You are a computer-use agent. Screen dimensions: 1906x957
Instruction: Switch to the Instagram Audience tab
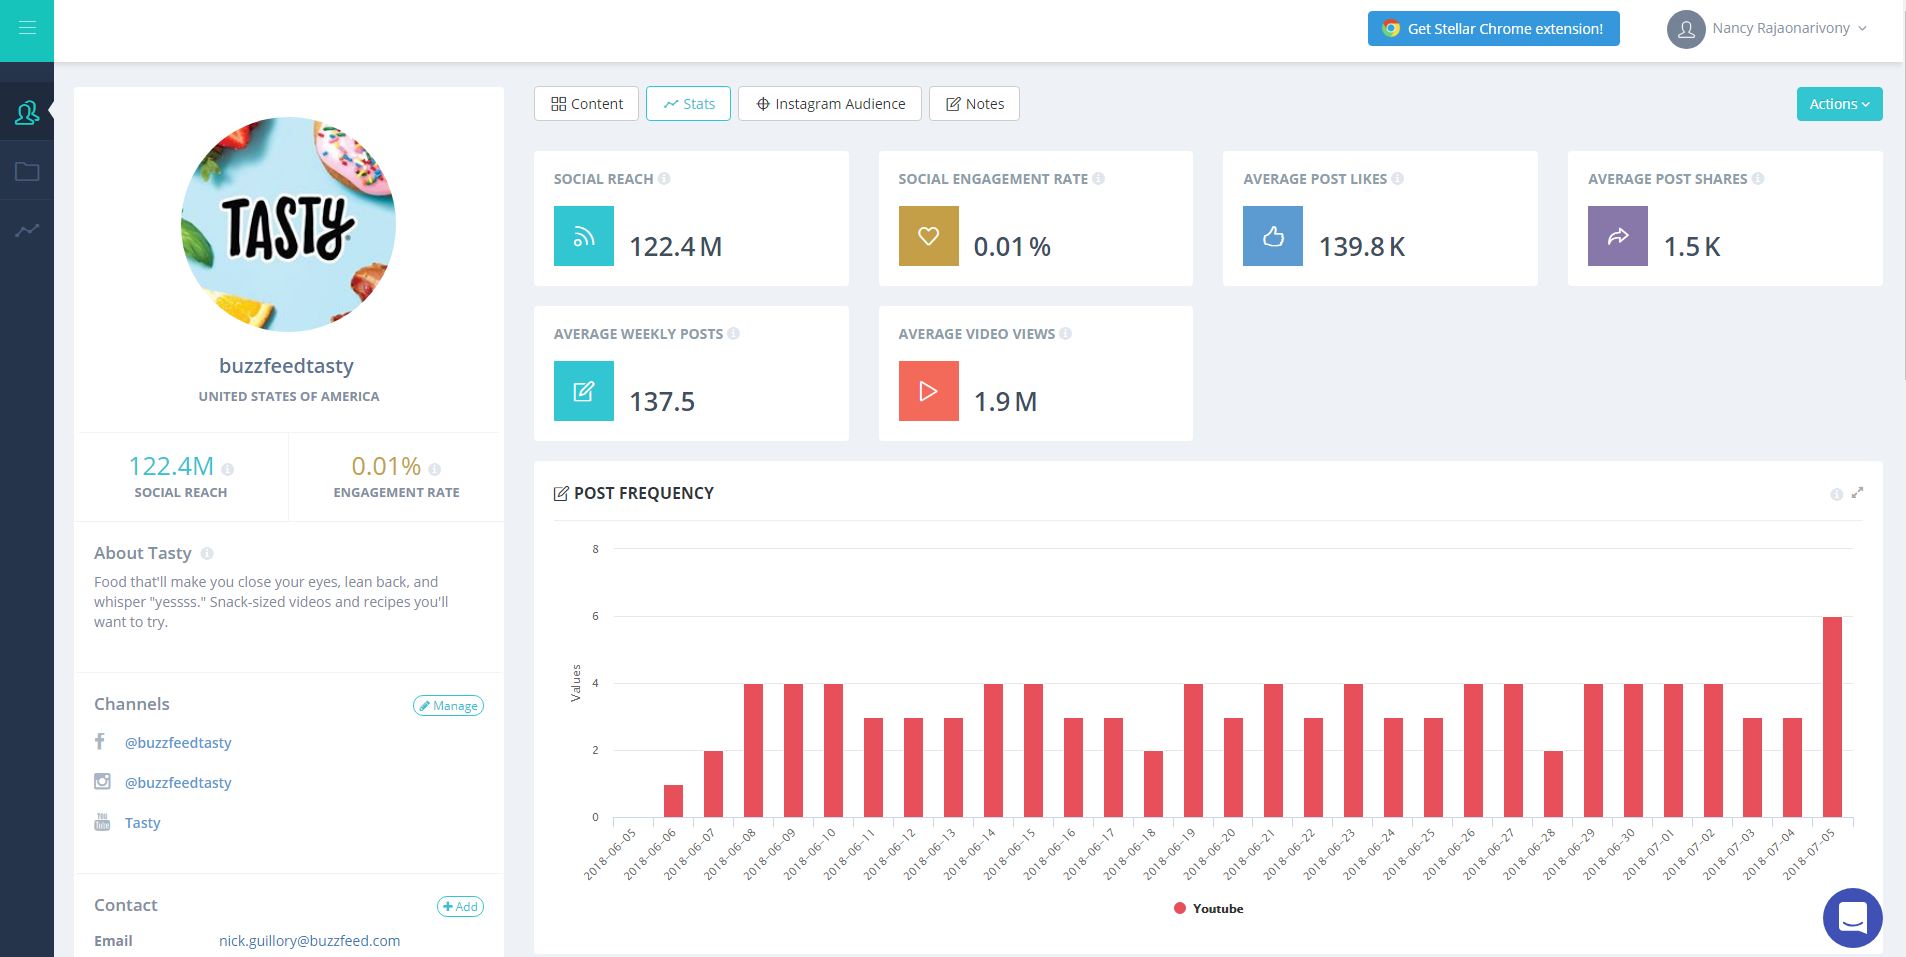(830, 104)
